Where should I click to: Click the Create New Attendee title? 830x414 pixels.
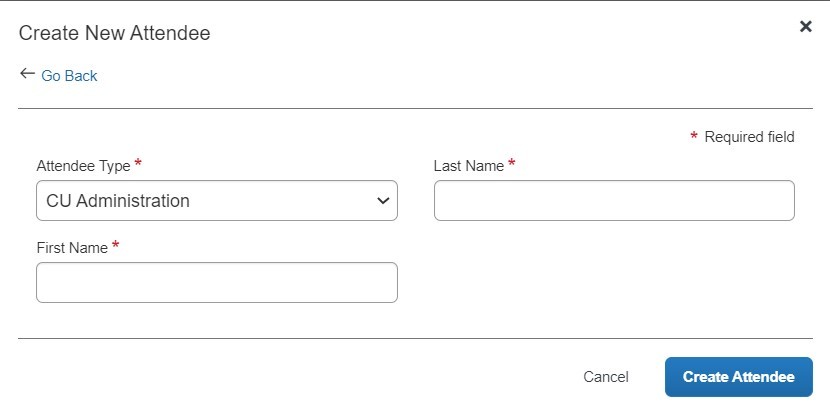pos(114,33)
